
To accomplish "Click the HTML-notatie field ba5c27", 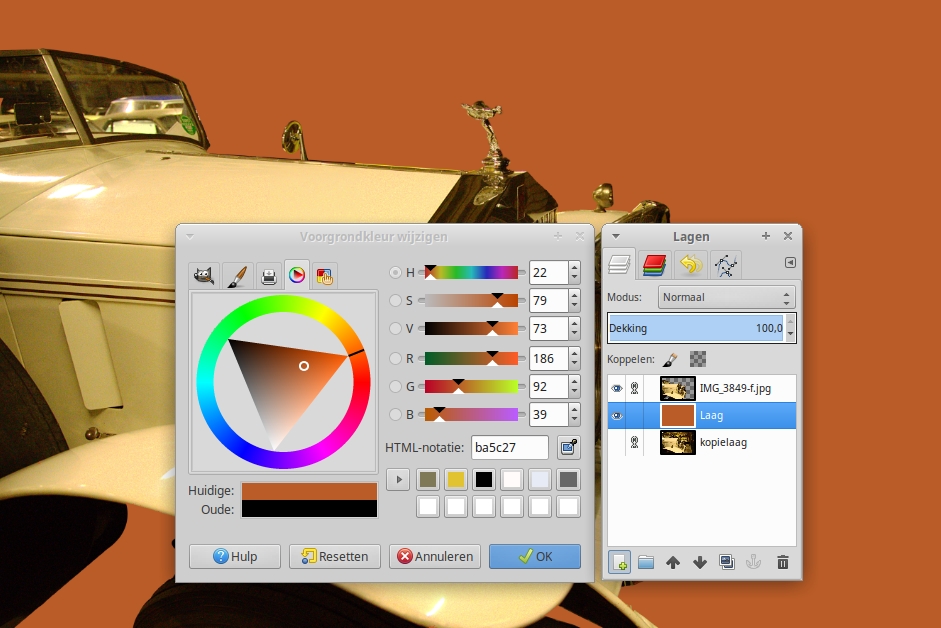I will tap(510, 447).
